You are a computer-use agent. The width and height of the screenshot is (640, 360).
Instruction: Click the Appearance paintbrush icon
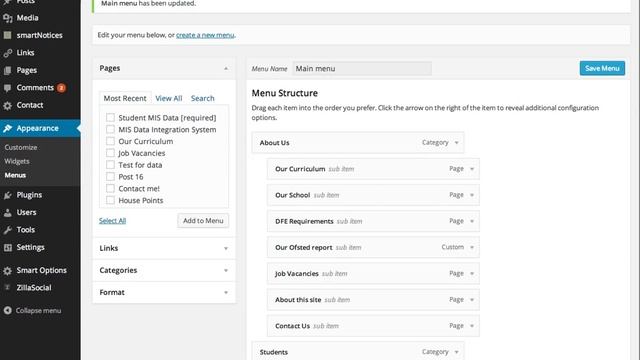click(x=7, y=129)
